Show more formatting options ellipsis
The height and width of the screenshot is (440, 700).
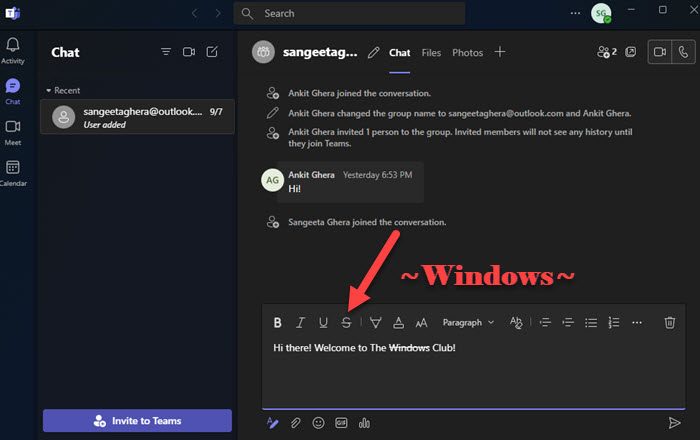(637, 322)
